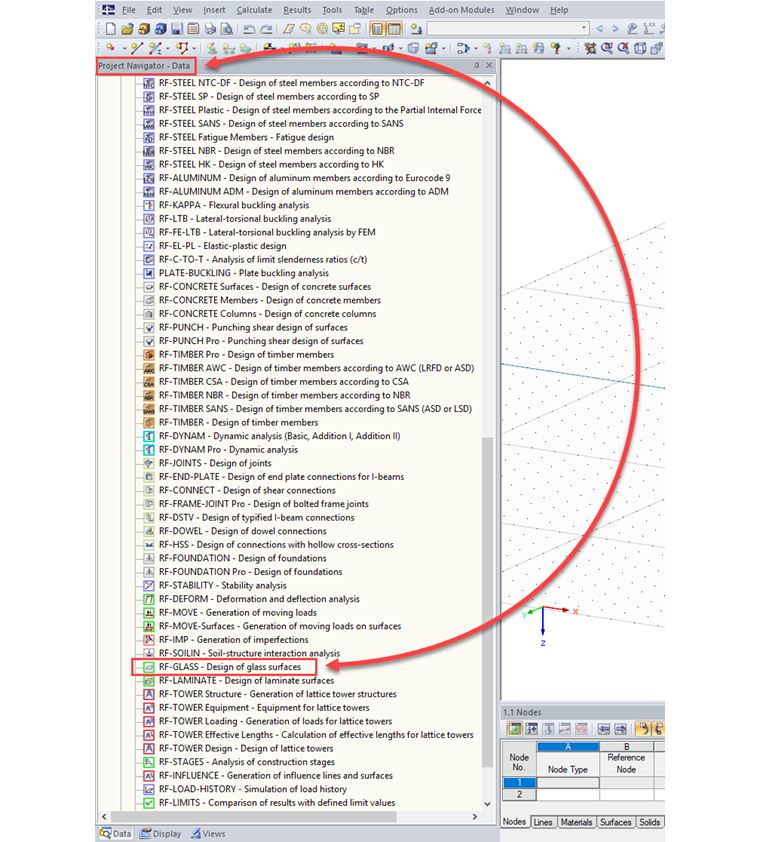The width and height of the screenshot is (760, 842).
Task: Switch to the Display navigator tab
Action: coord(161,833)
